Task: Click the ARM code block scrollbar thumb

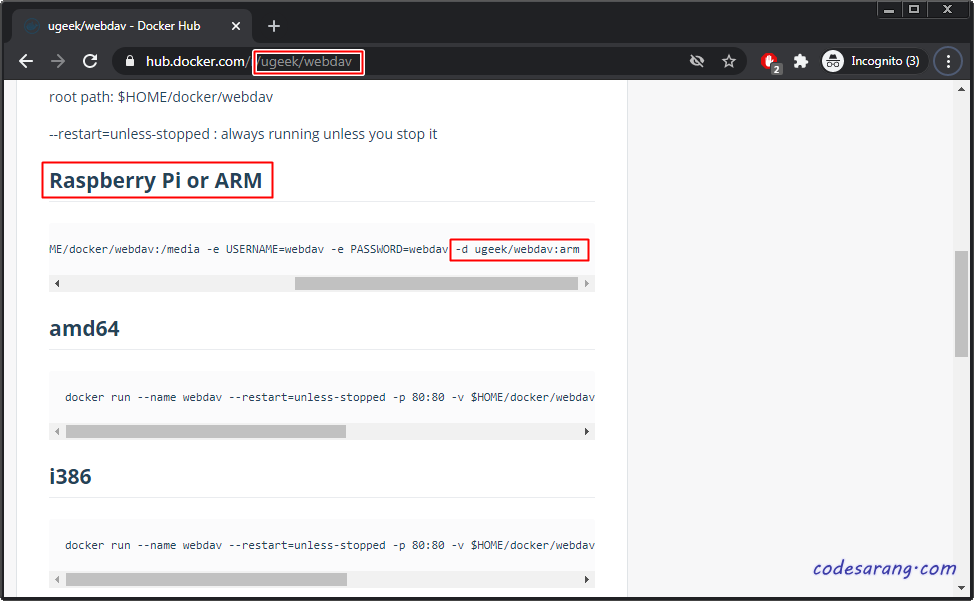Action: [x=436, y=284]
